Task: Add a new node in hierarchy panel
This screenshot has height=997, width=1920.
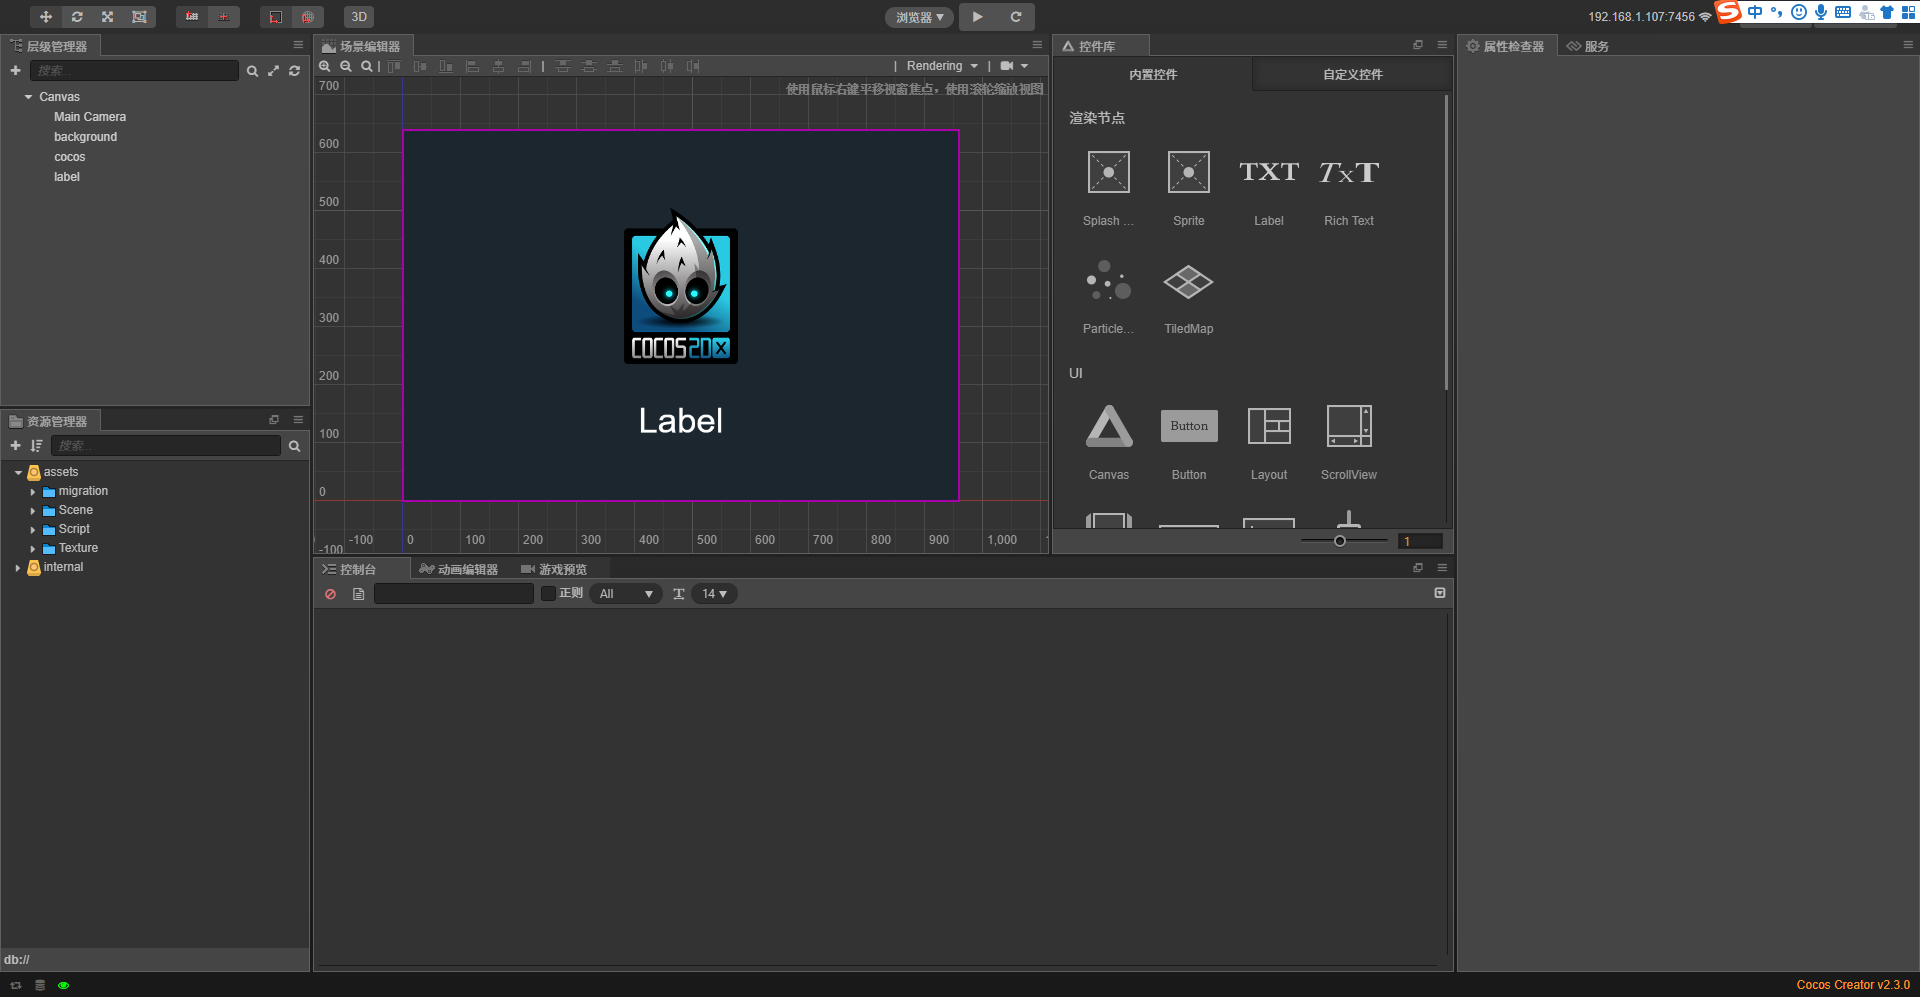Action: coord(15,71)
